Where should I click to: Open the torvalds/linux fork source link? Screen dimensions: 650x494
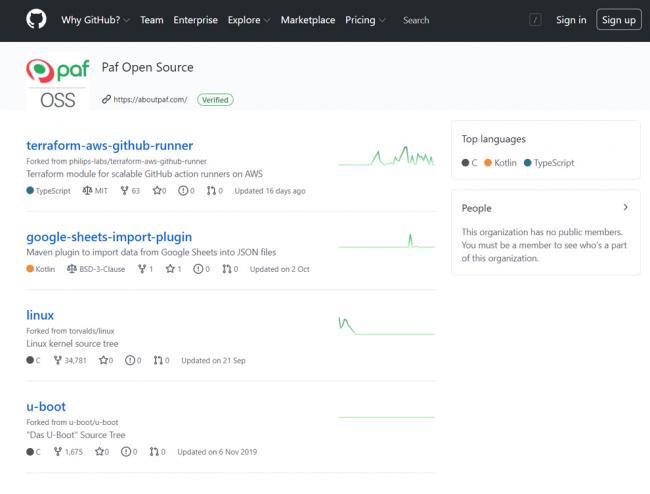click(92, 331)
